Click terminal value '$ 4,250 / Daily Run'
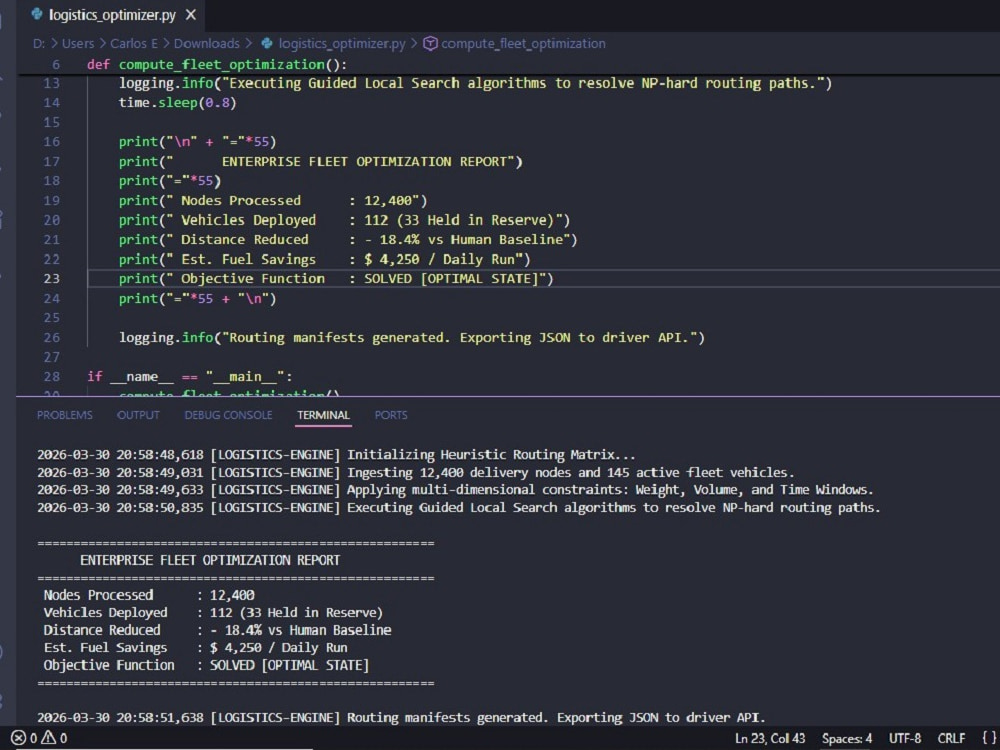This screenshot has height=750, width=1000. tap(279, 647)
